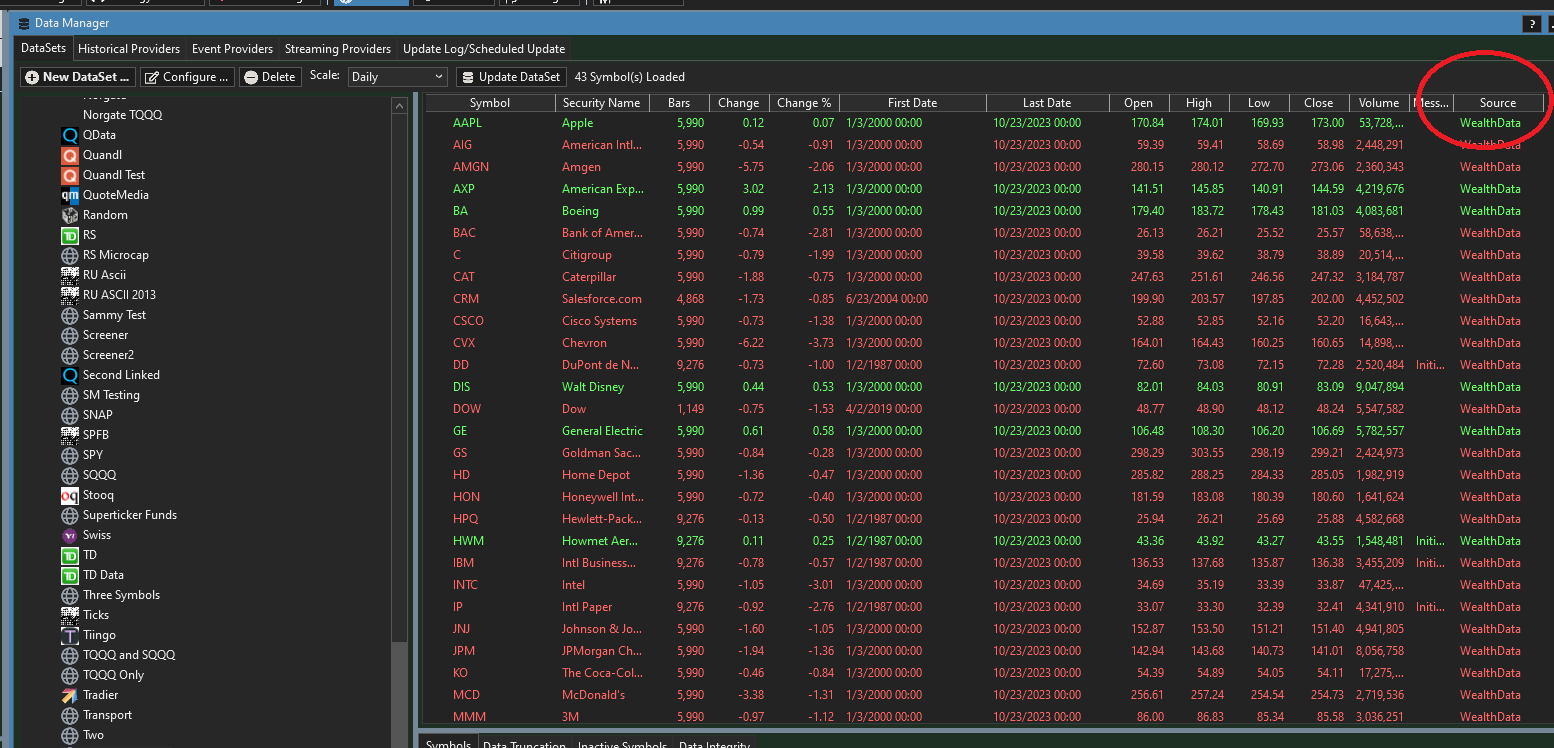Sort by the Source column header
This screenshot has width=1554, height=748.
(1498, 103)
